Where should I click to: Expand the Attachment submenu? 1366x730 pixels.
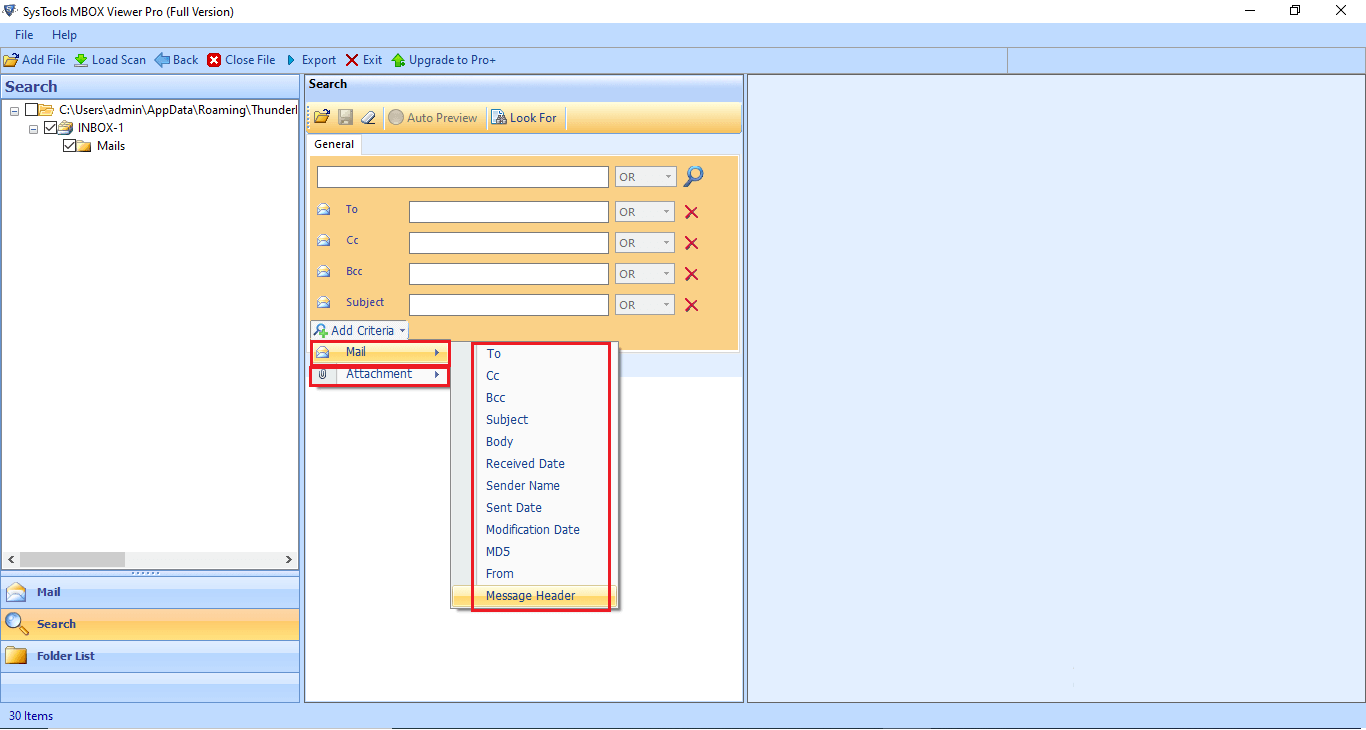[380, 374]
